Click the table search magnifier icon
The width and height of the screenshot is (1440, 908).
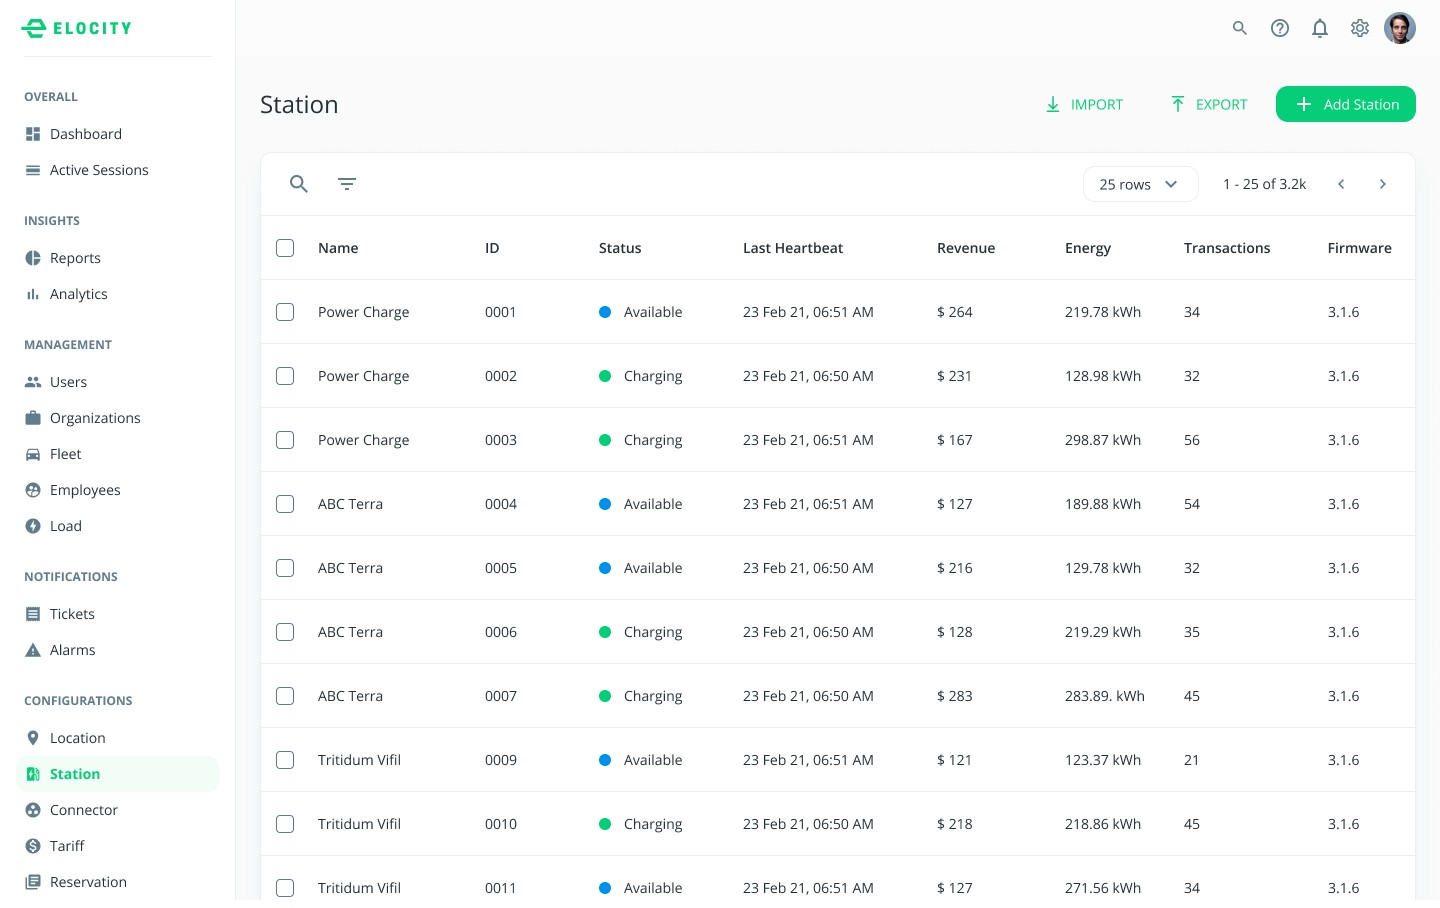tap(299, 184)
